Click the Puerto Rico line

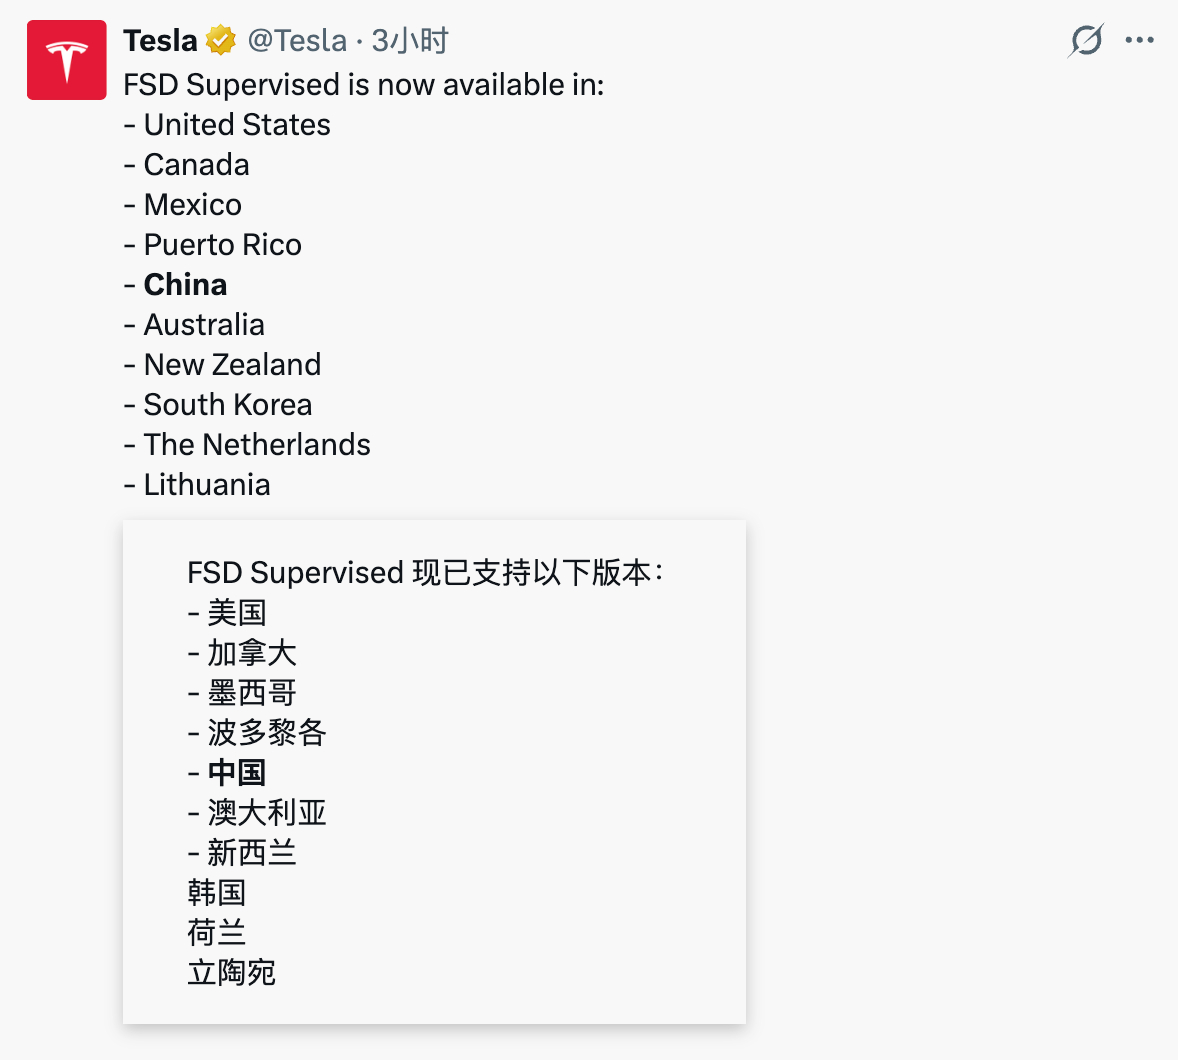tap(213, 245)
